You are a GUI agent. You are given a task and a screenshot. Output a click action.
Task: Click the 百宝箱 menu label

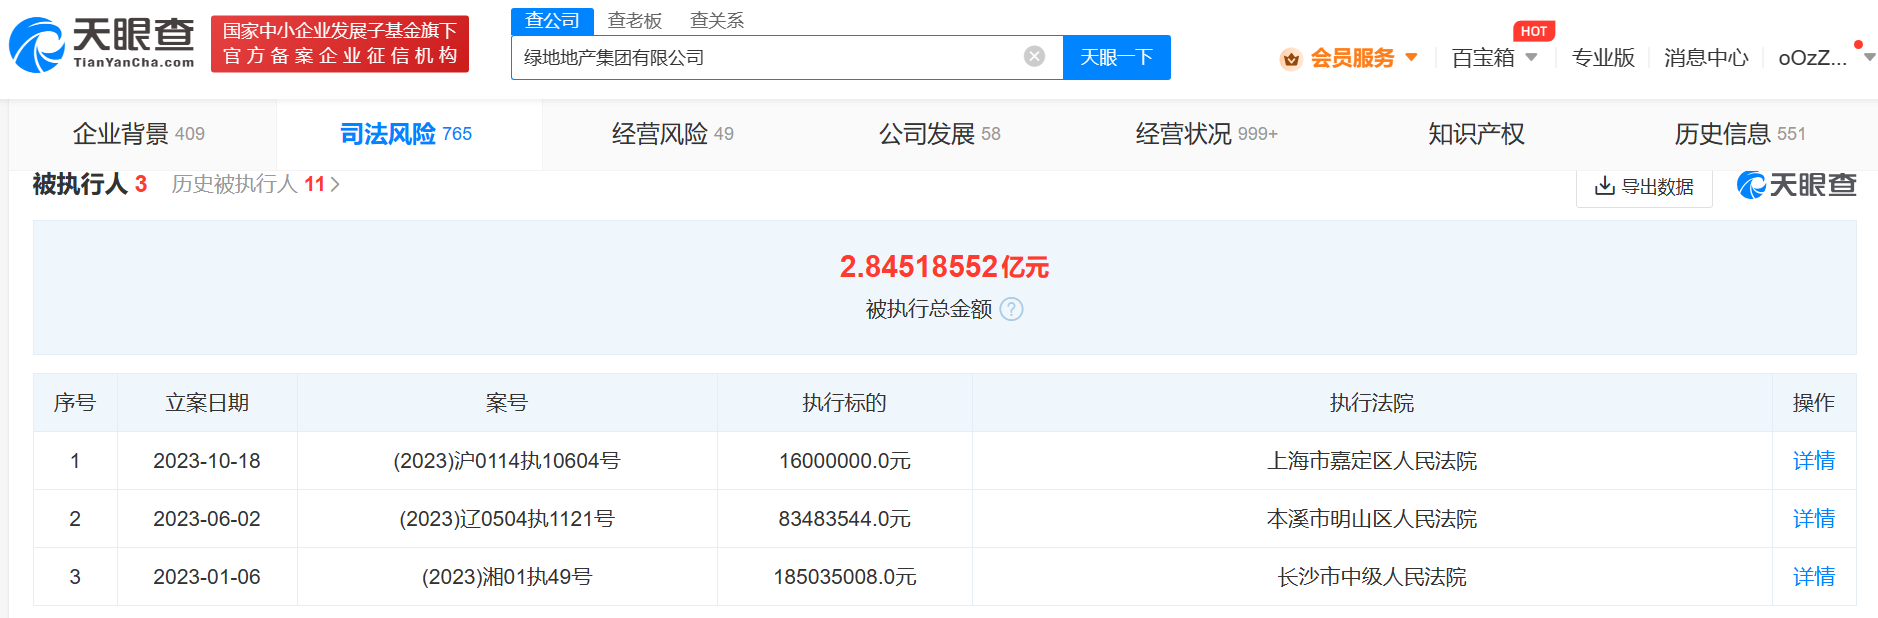click(1483, 57)
